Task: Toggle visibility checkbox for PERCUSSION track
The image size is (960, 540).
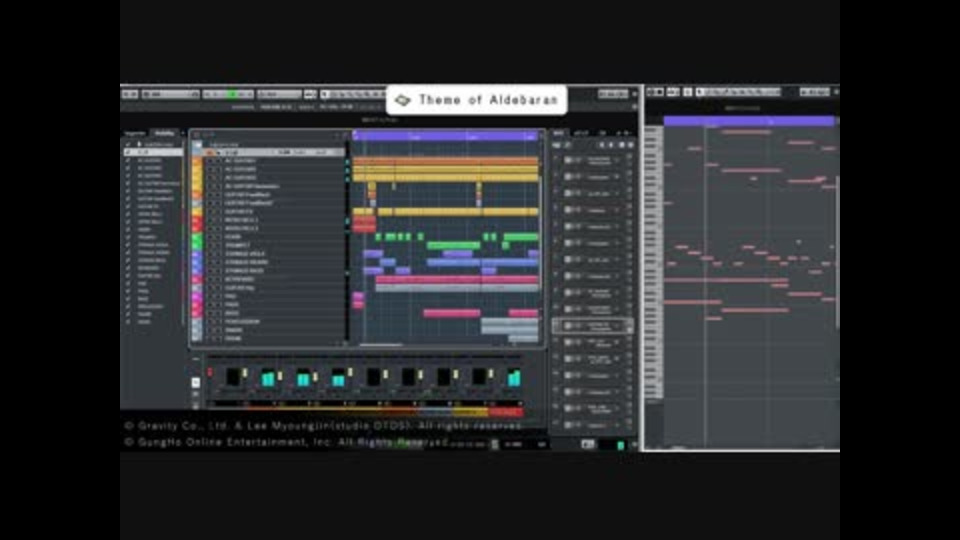Action: pyautogui.click(x=128, y=306)
